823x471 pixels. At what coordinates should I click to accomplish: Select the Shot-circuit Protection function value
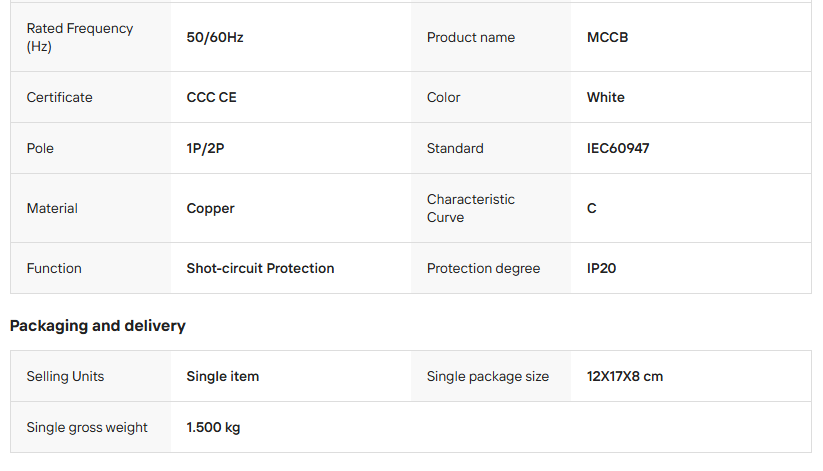[260, 268]
